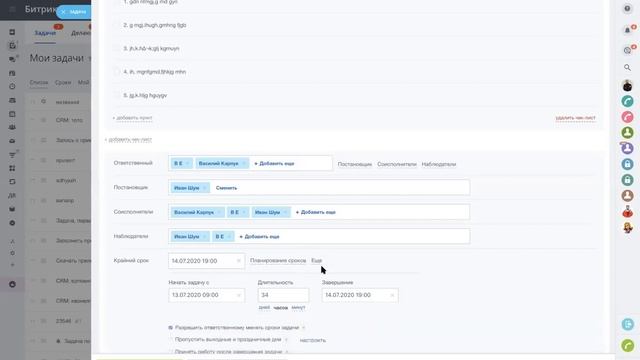Remove Василий Карпук from Ответственный field
The width and height of the screenshot is (640, 360).
(x=244, y=163)
